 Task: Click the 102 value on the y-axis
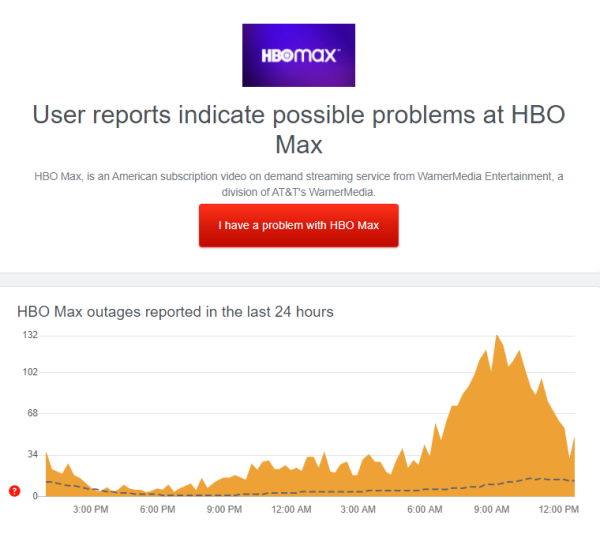point(30,372)
